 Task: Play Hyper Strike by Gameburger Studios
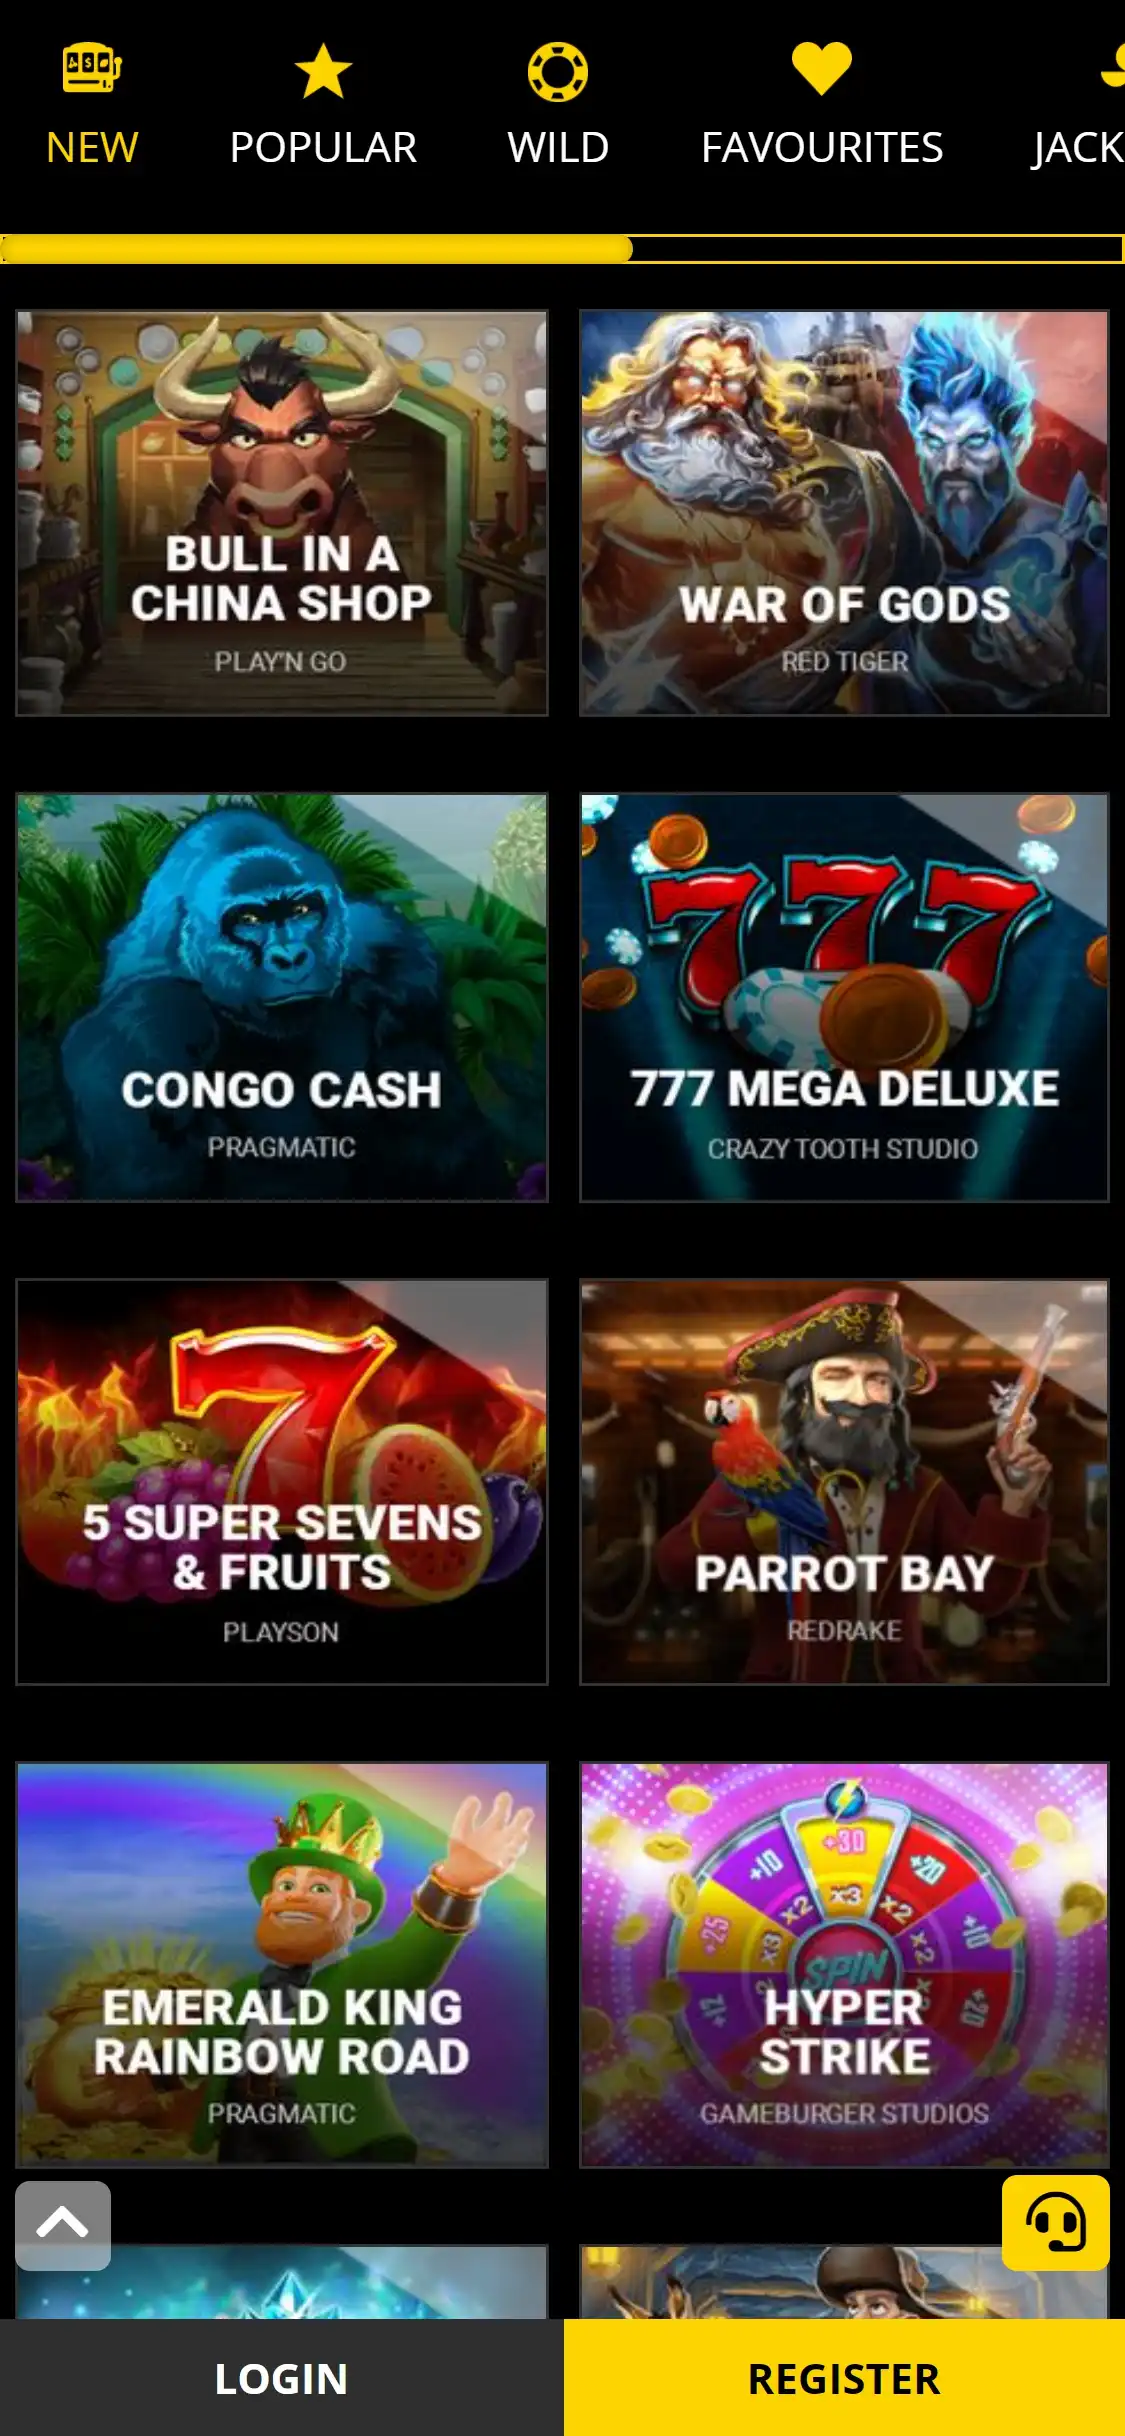pyautogui.click(x=844, y=1965)
